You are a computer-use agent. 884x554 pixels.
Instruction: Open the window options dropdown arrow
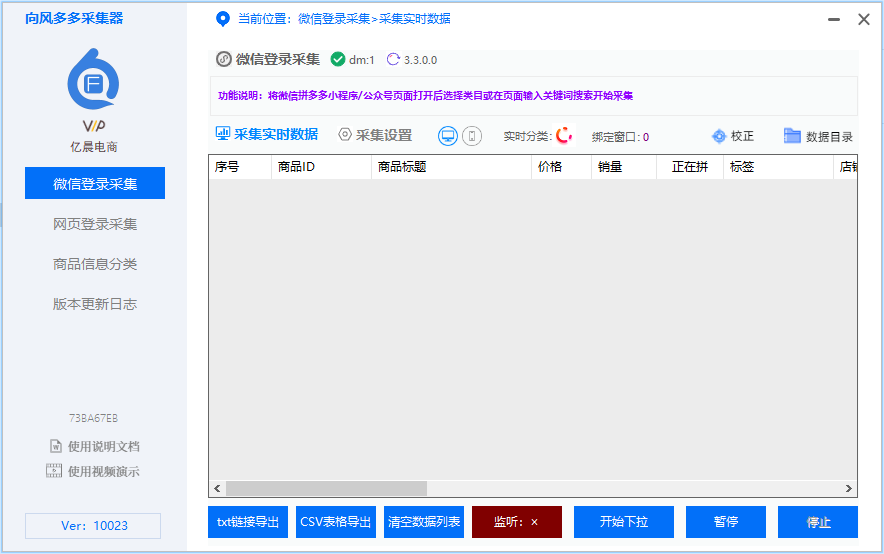tap(832, 19)
